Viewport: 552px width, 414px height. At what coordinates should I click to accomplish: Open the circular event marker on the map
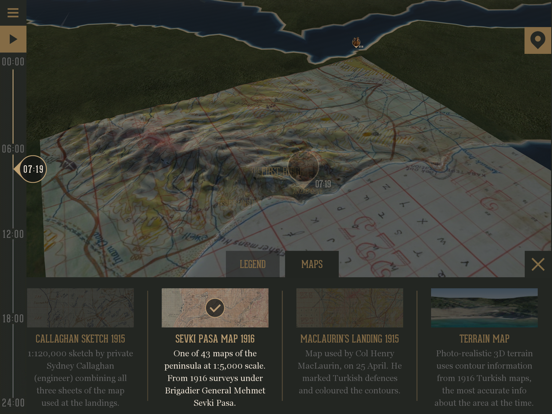point(303,167)
